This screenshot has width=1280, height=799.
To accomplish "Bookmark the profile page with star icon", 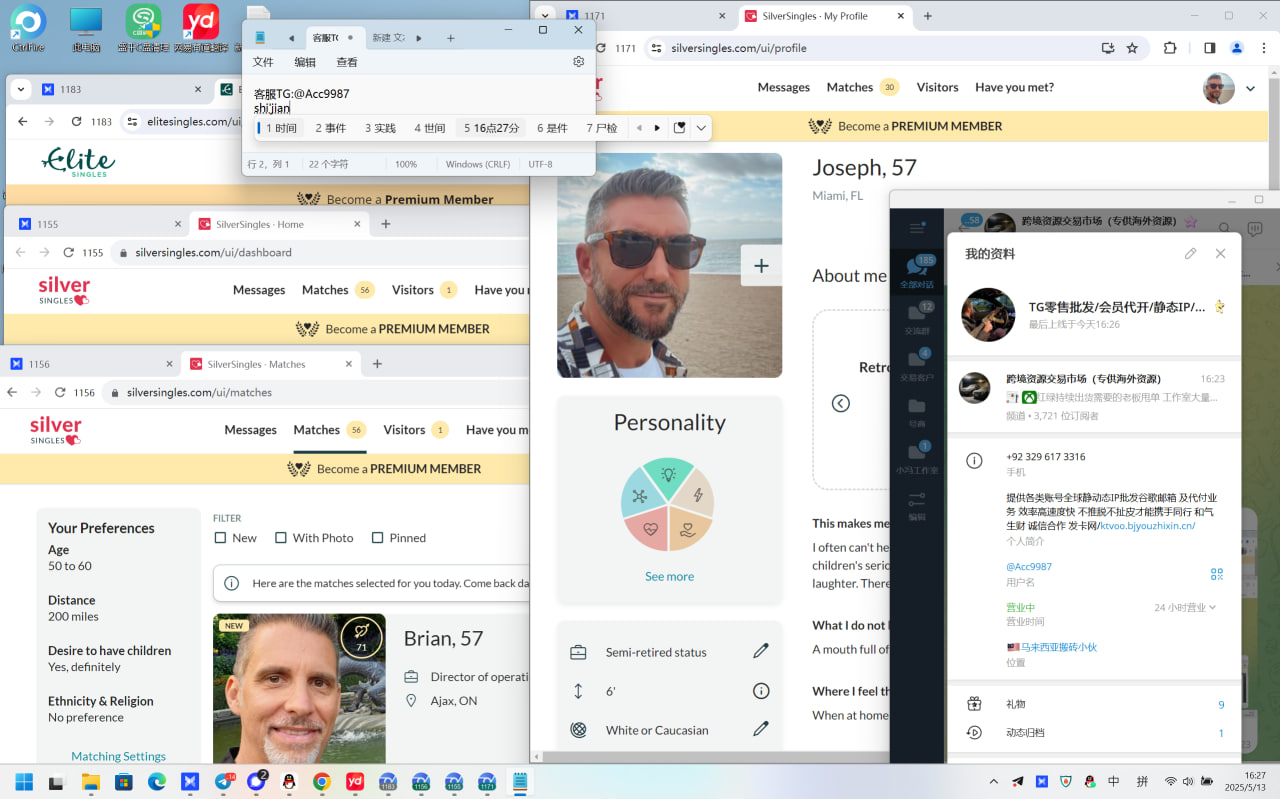I will click(x=1132, y=48).
